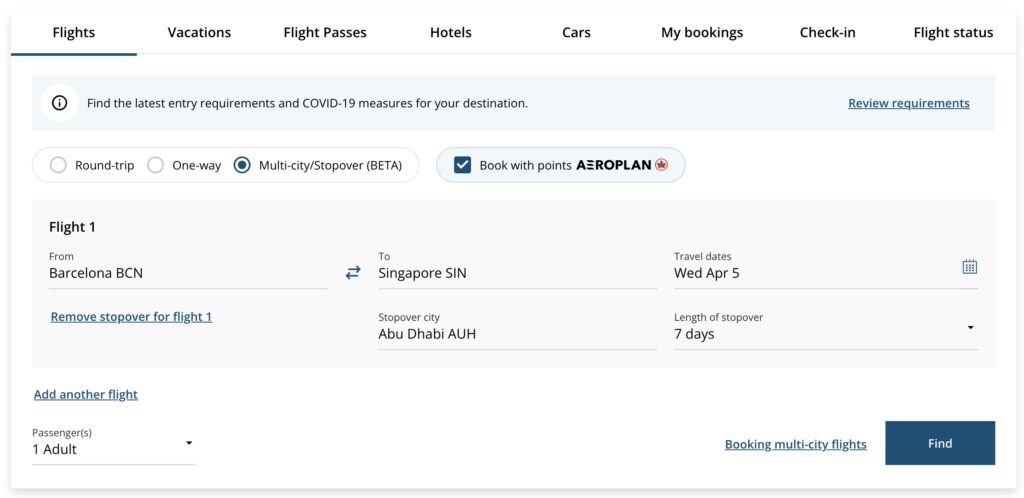Go to the Hotels tab
Image resolution: width=1024 pixels, height=498 pixels.
451,32
